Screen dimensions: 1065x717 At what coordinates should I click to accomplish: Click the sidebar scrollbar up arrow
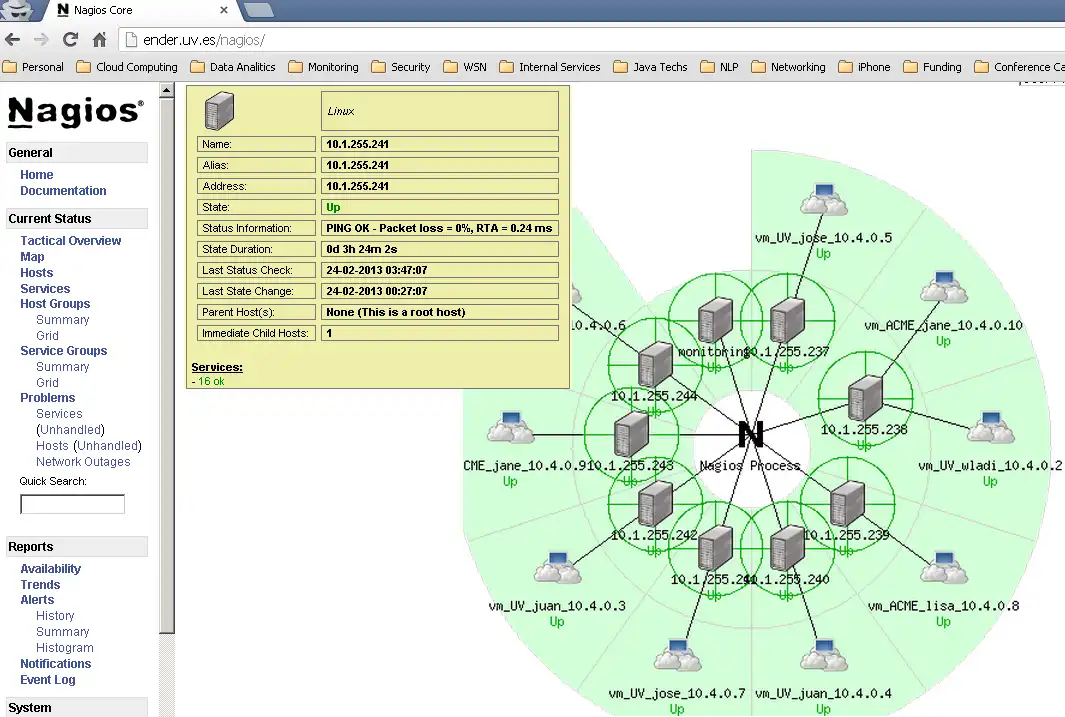coord(166,90)
